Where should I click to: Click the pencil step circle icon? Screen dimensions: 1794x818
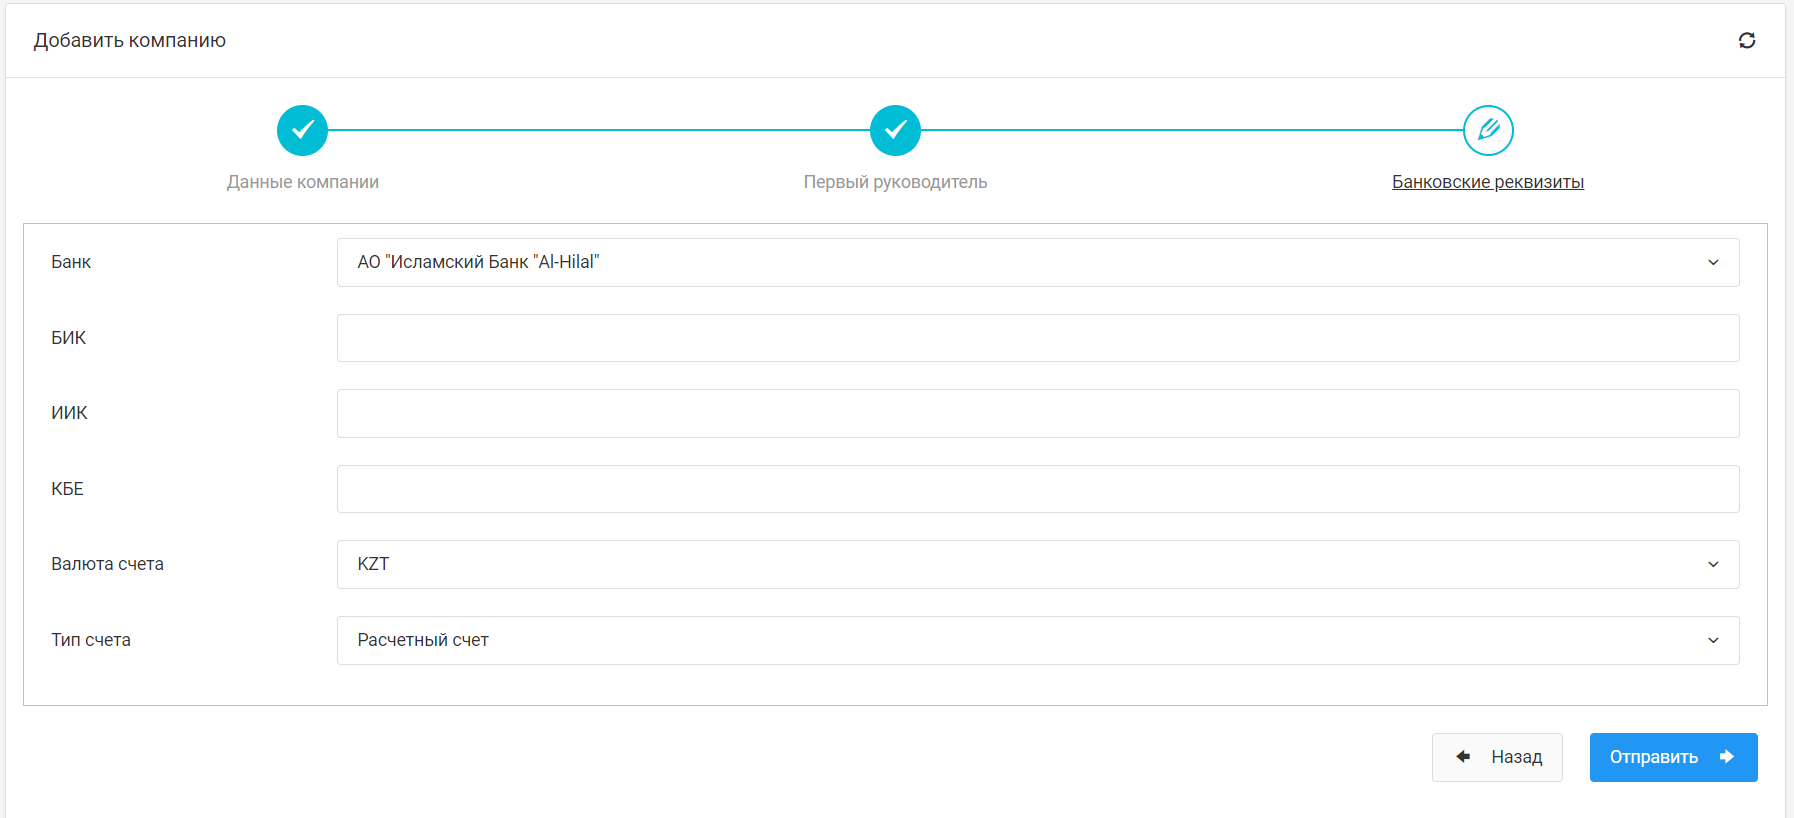coord(1488,130)
